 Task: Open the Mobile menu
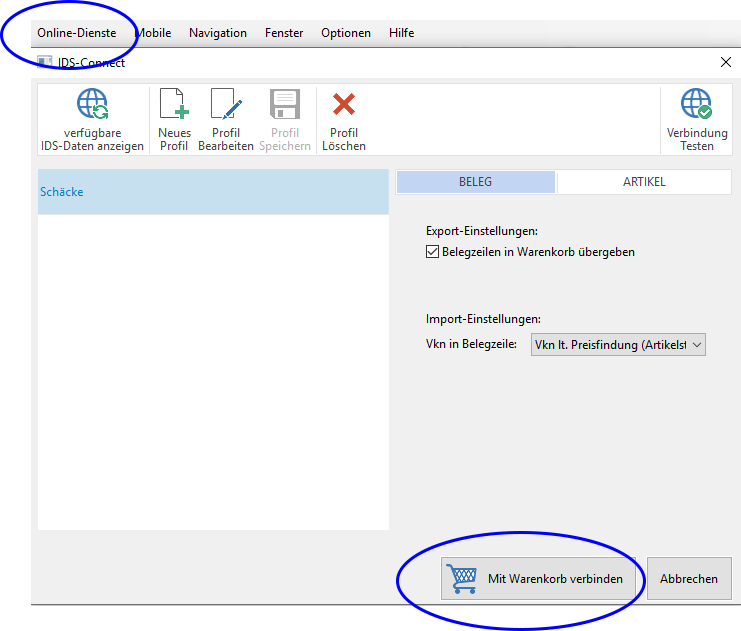coord(153,33)
